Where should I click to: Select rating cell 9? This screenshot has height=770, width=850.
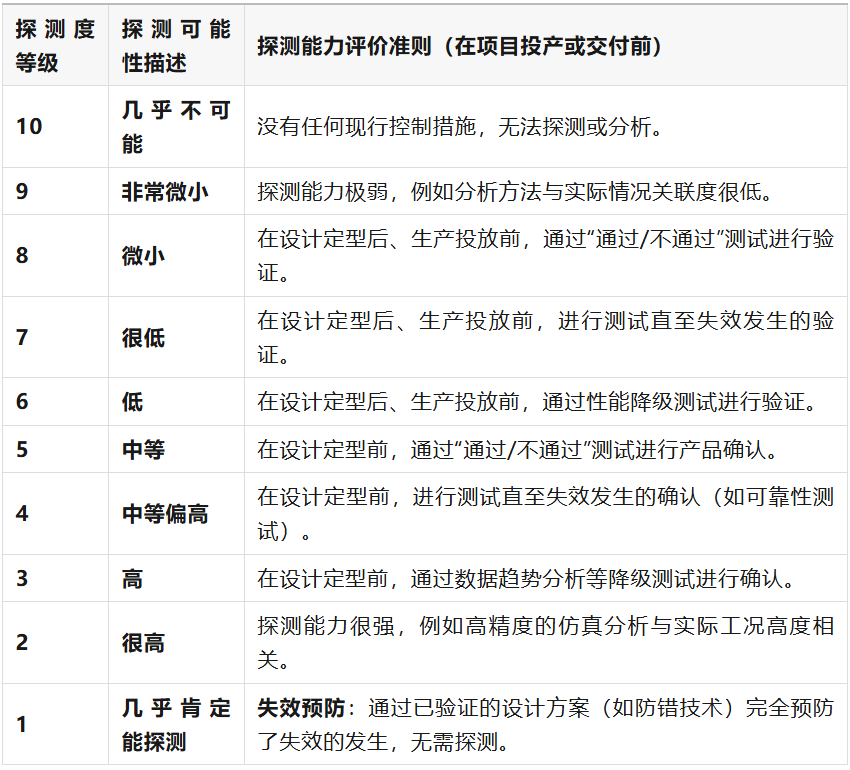[x=55, y=191]
